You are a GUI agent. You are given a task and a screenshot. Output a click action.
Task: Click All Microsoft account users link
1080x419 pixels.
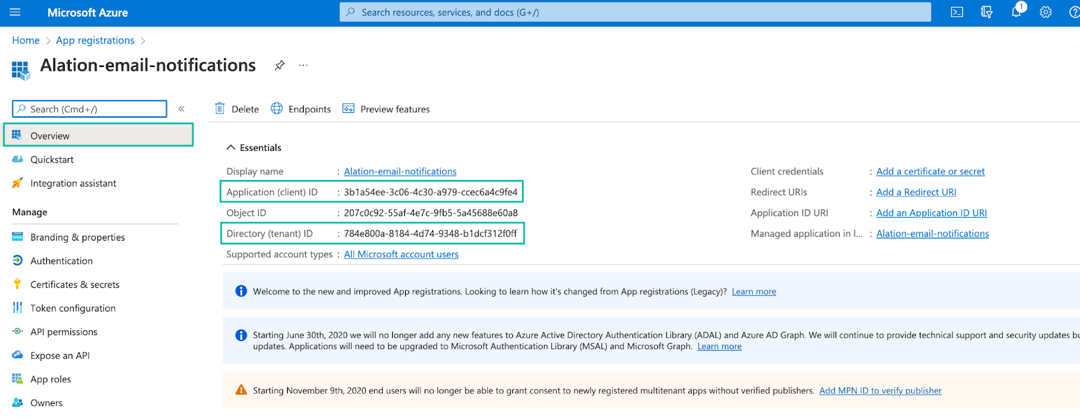coord(401,254)
